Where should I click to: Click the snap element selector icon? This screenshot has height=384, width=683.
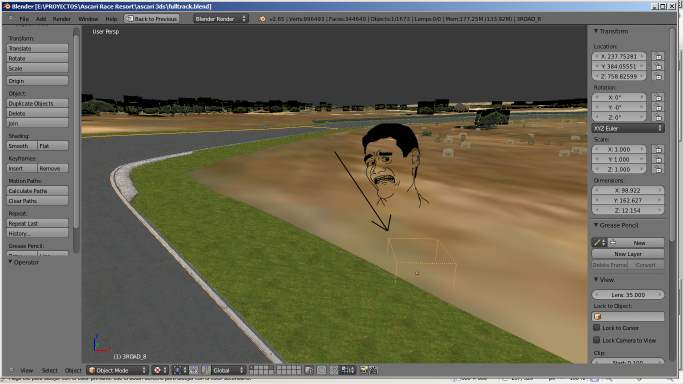(347, 371)
